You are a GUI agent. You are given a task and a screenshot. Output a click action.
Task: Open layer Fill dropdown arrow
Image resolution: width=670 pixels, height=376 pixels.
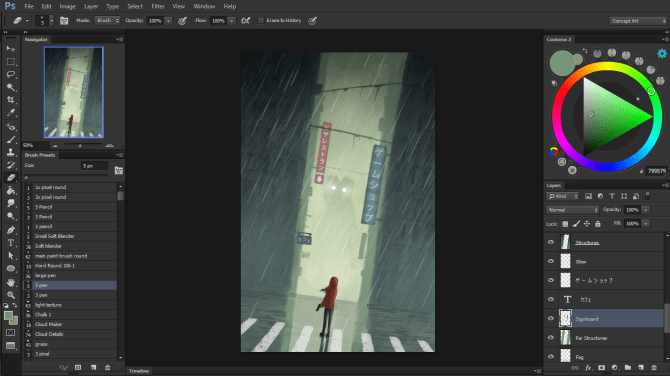(x=646, y=223)
